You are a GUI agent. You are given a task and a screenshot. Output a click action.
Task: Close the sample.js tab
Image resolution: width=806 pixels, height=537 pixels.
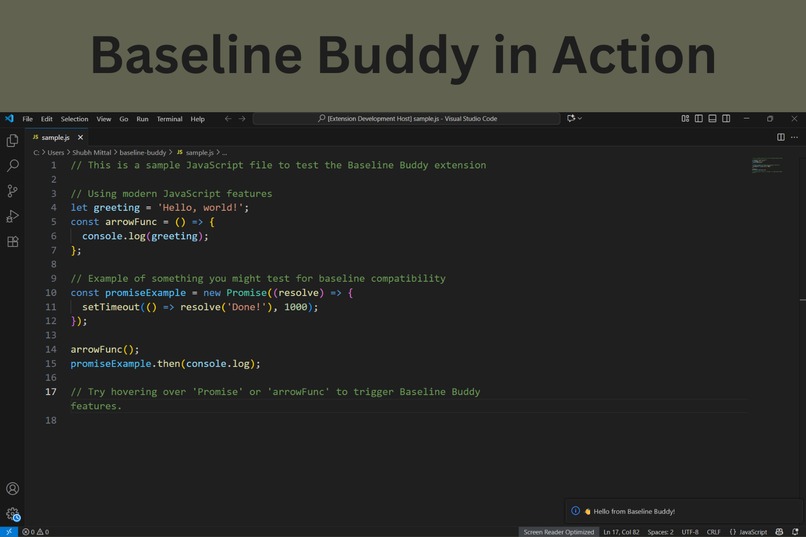[x=80, y=137]
